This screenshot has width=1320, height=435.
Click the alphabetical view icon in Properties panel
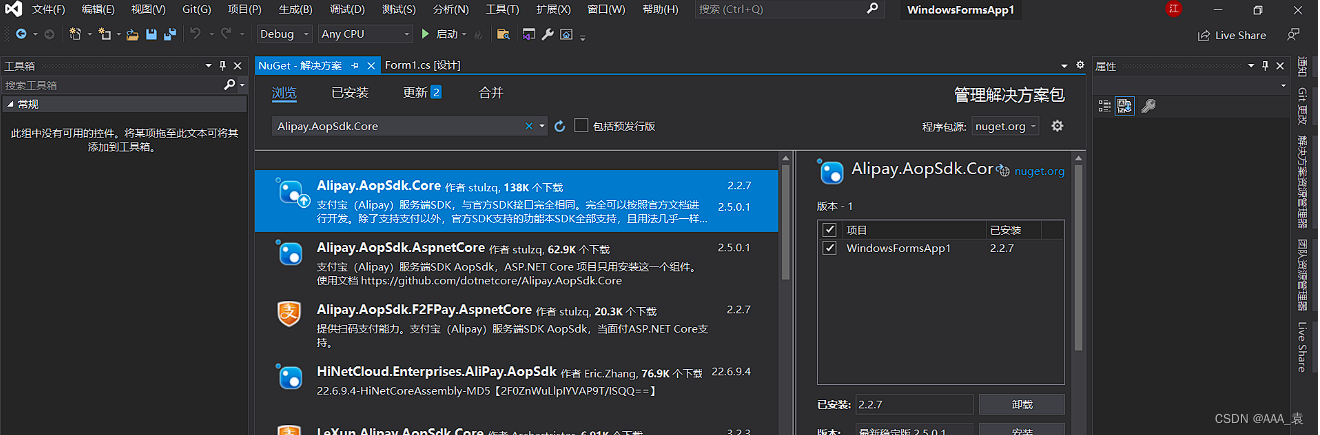tap(1125, 105)
